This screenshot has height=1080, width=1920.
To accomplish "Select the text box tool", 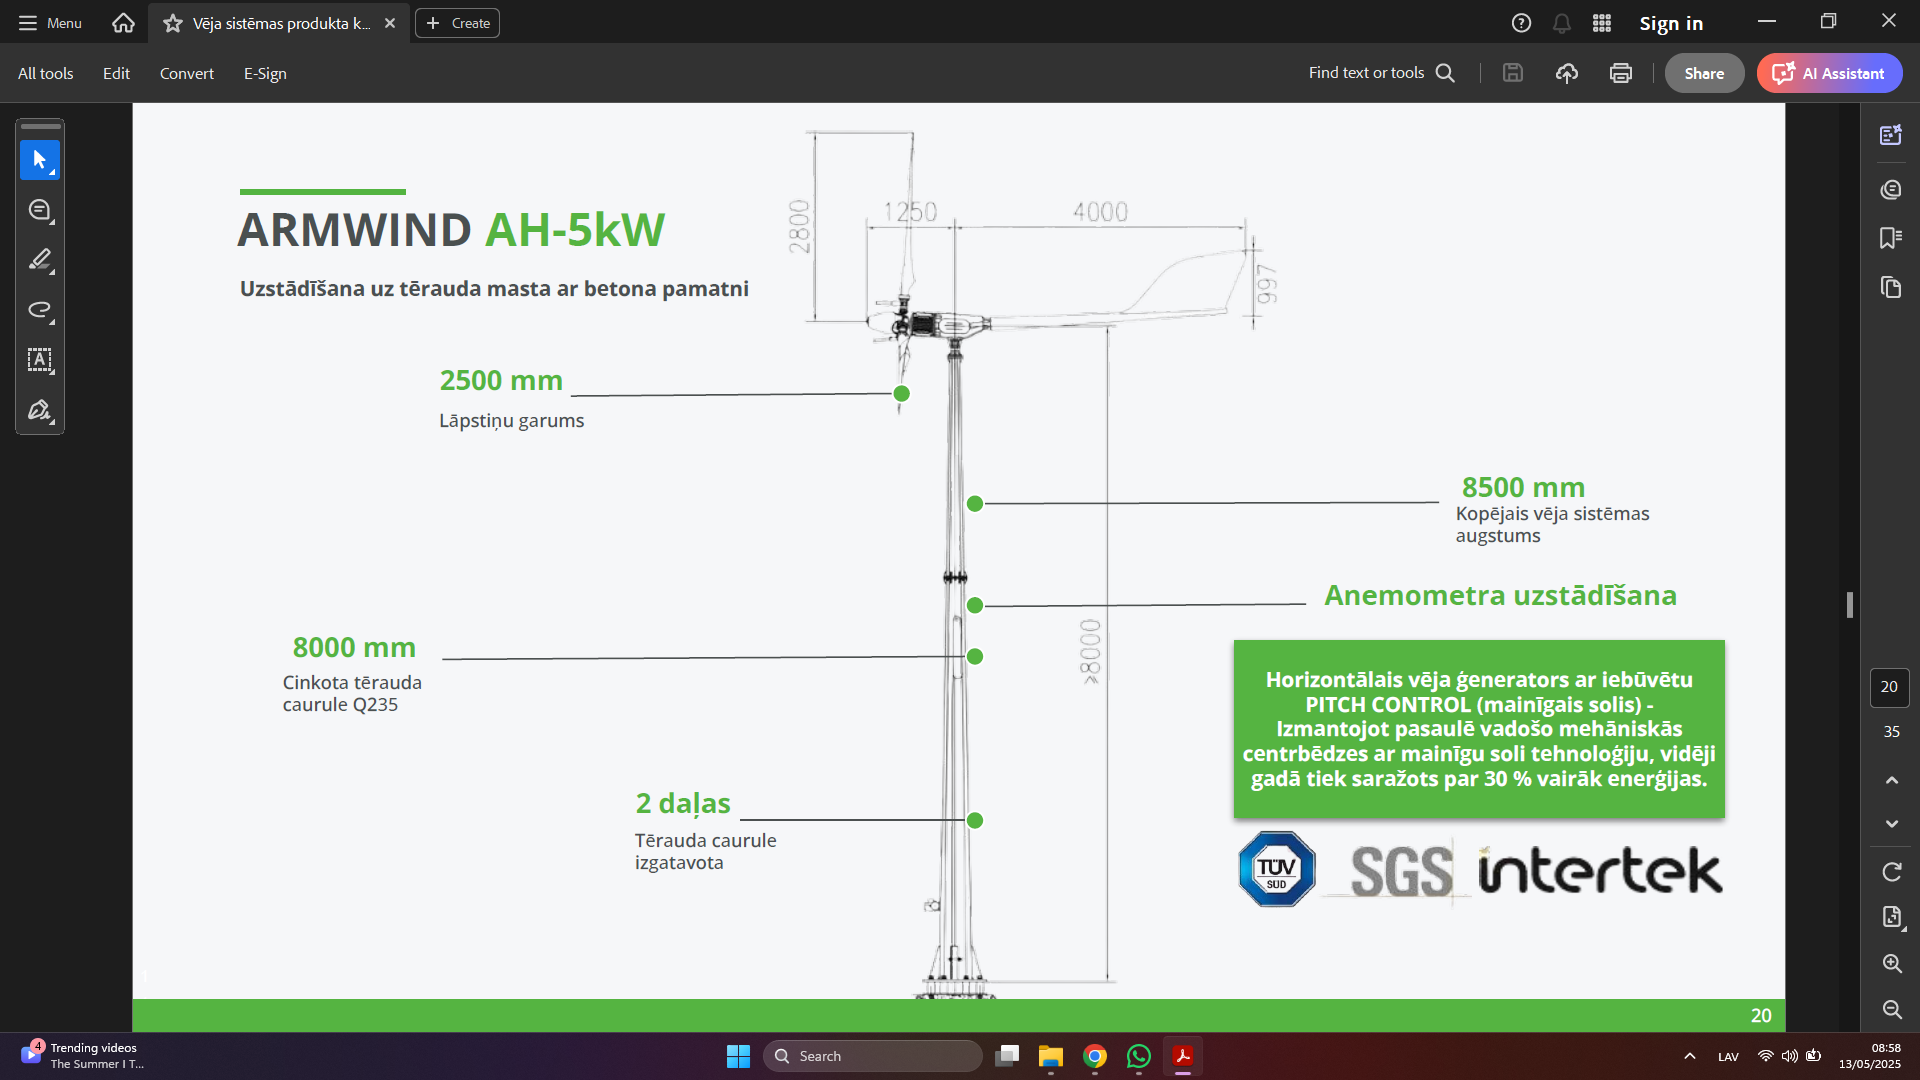I will point(40,360).
